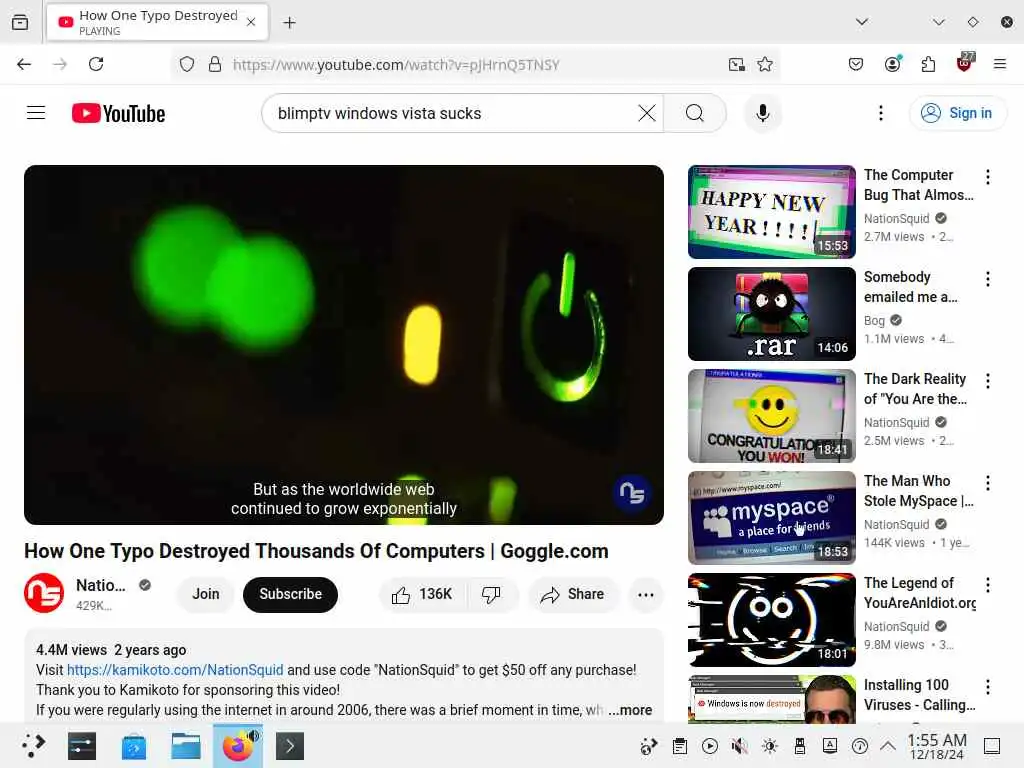Open 'The Man Who Stole MySpace' title
The image size is (1024, 768).
(x=918, y=490)
